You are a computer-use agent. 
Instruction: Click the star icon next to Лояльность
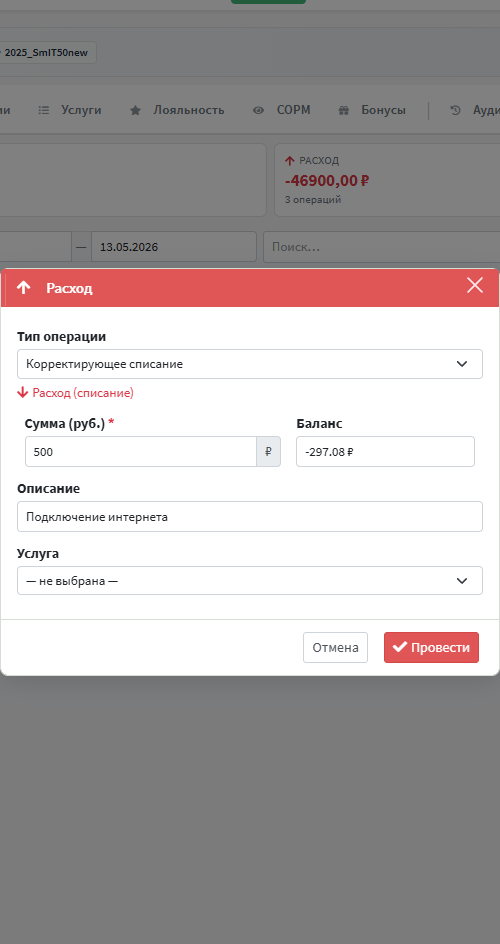coord(136,110)
